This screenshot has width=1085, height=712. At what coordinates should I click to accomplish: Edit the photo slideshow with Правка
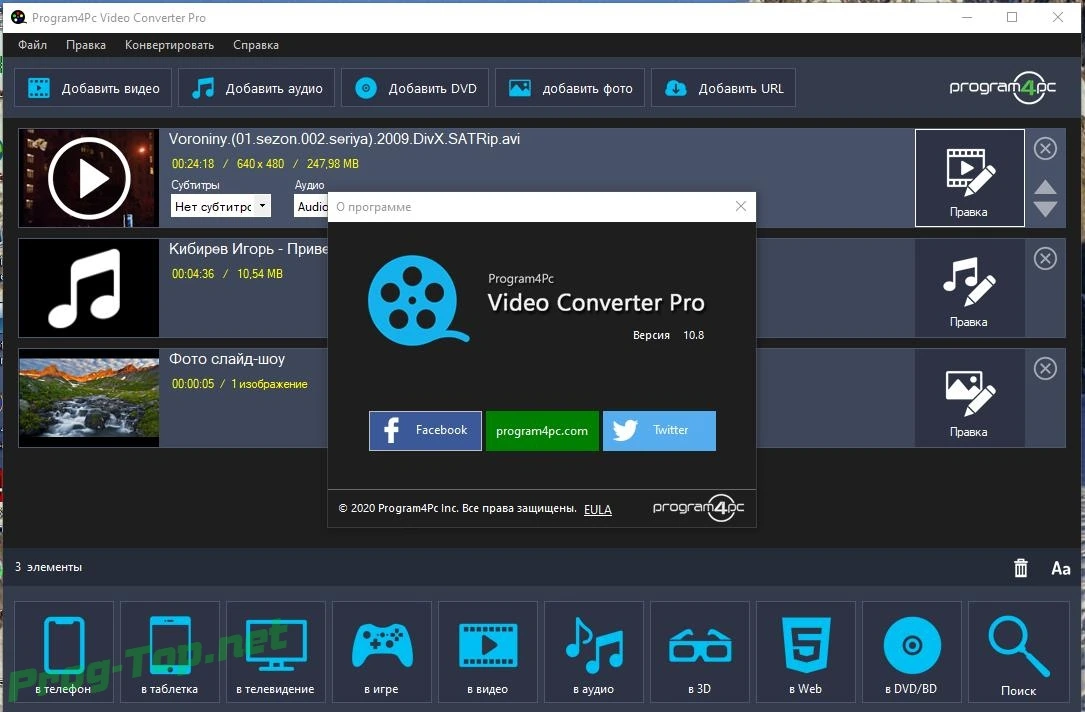pos(969,398)
